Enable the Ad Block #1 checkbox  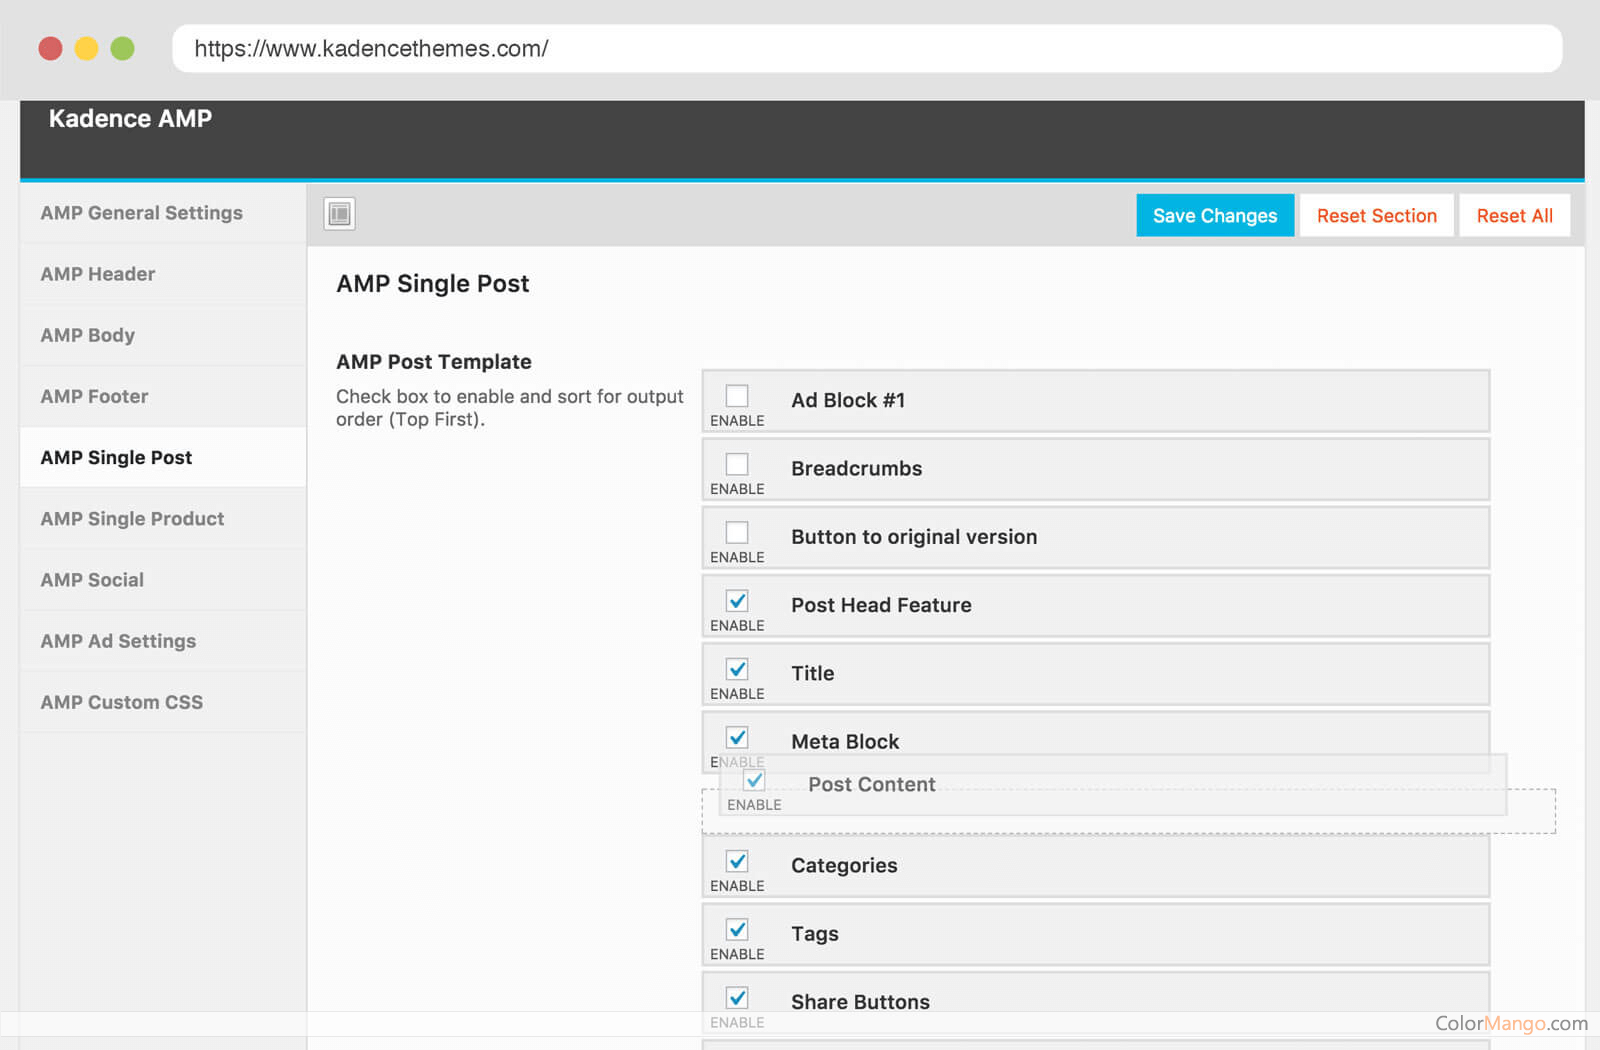(737, 395)
